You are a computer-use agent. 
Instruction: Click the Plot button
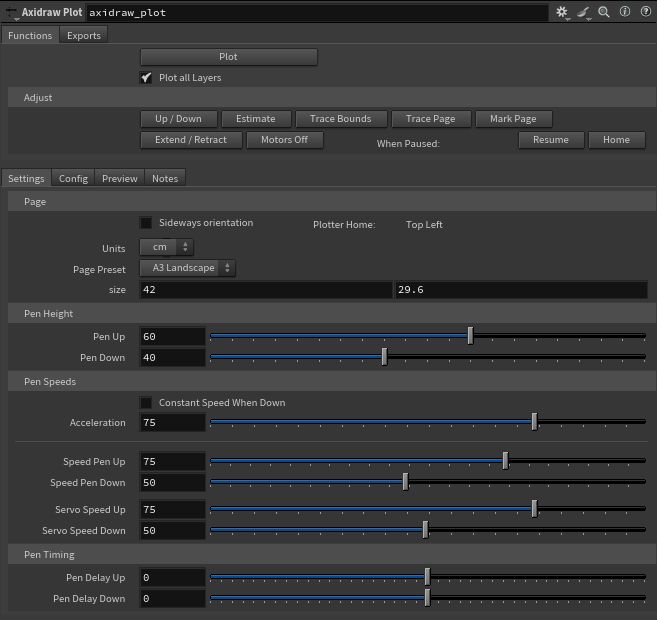coord(229,57)
